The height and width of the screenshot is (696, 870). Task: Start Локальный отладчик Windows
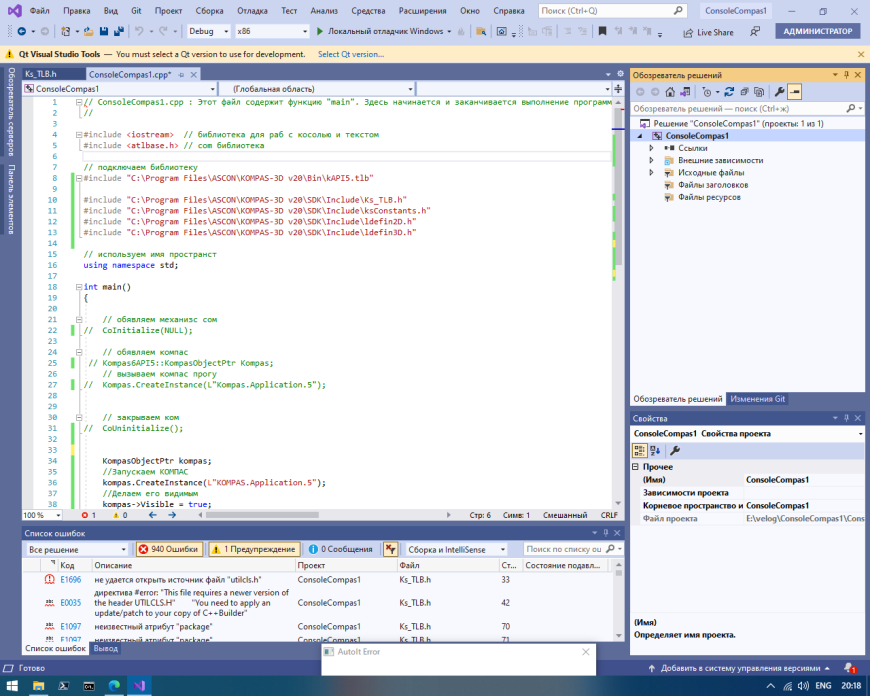coord(383,32)
